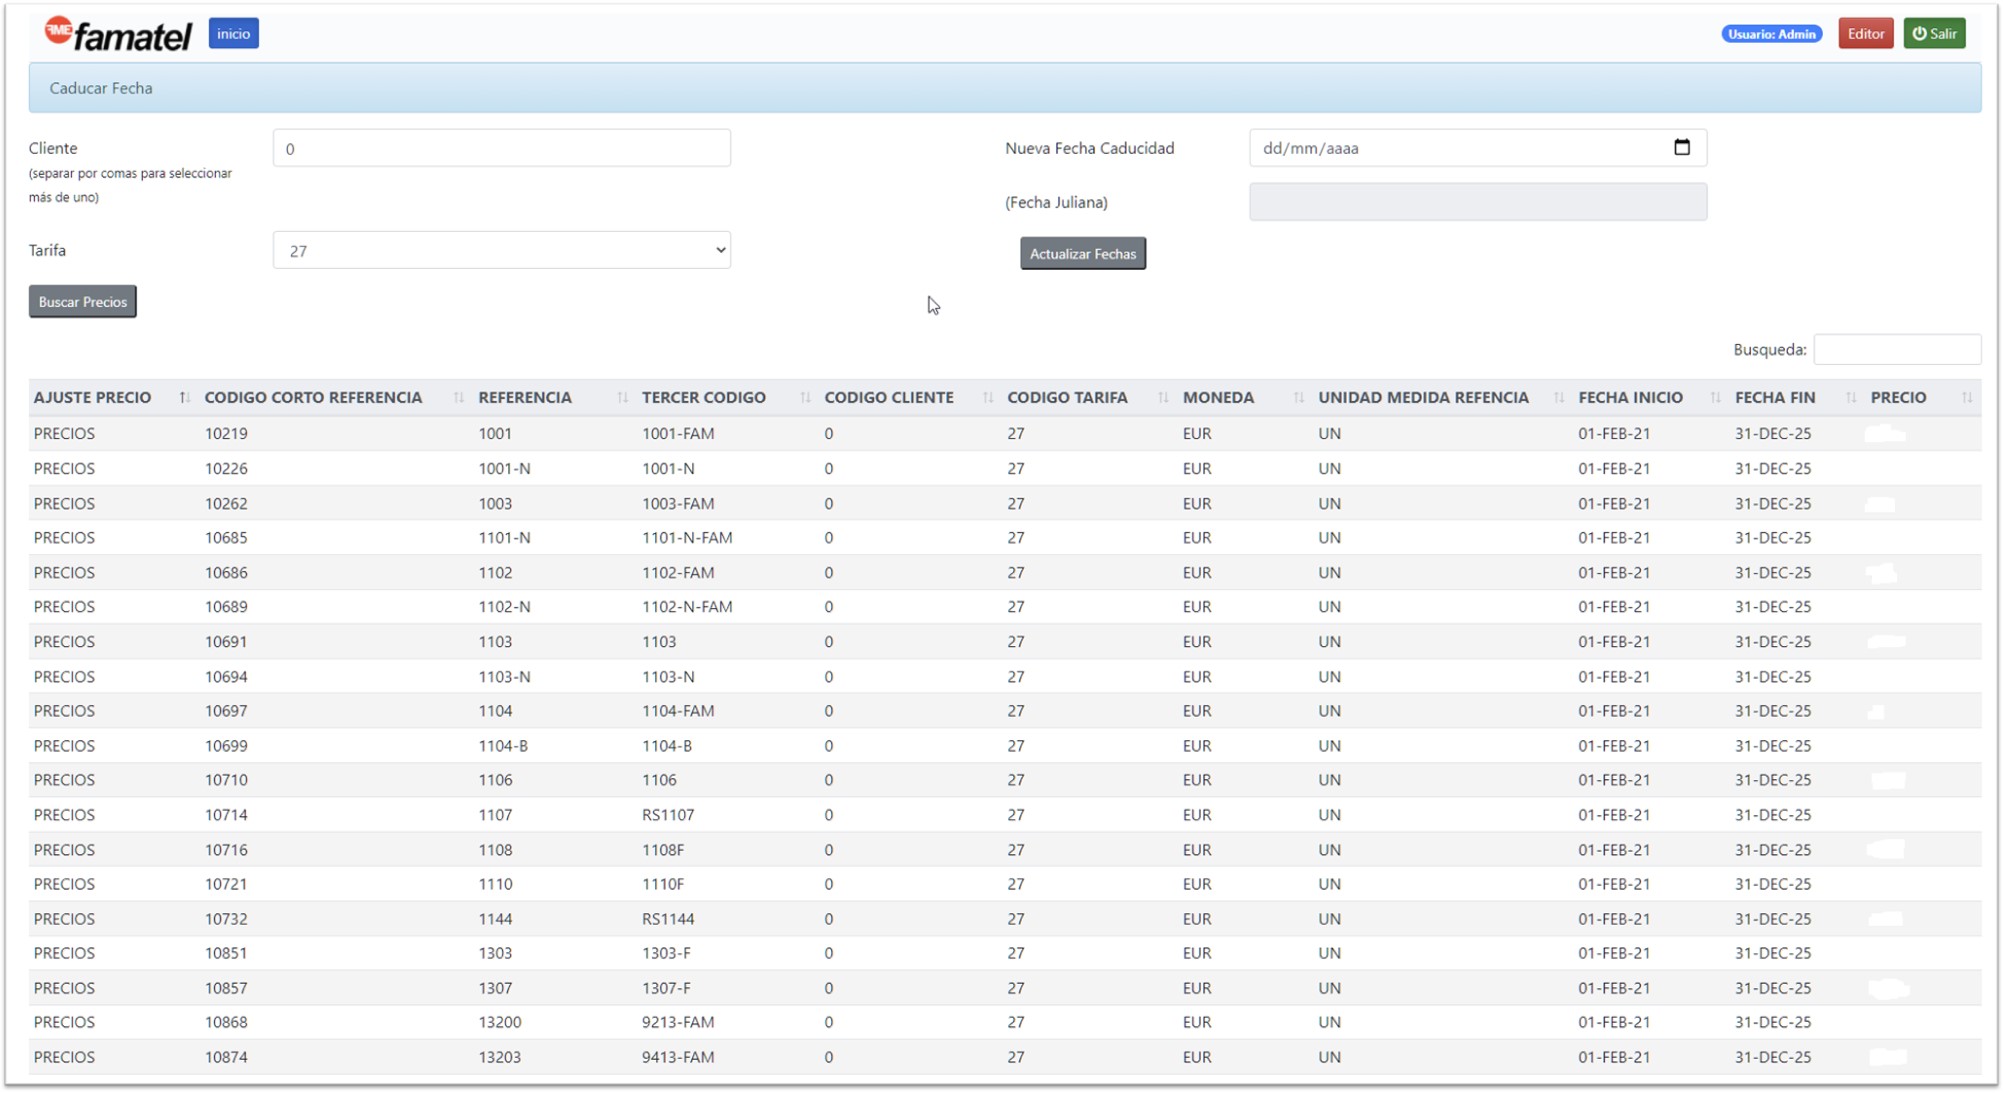This screenshot has width=2003, height=1094.
Task: Sort by REFERENCIA column arrows
Action: (x=622, y=398)
